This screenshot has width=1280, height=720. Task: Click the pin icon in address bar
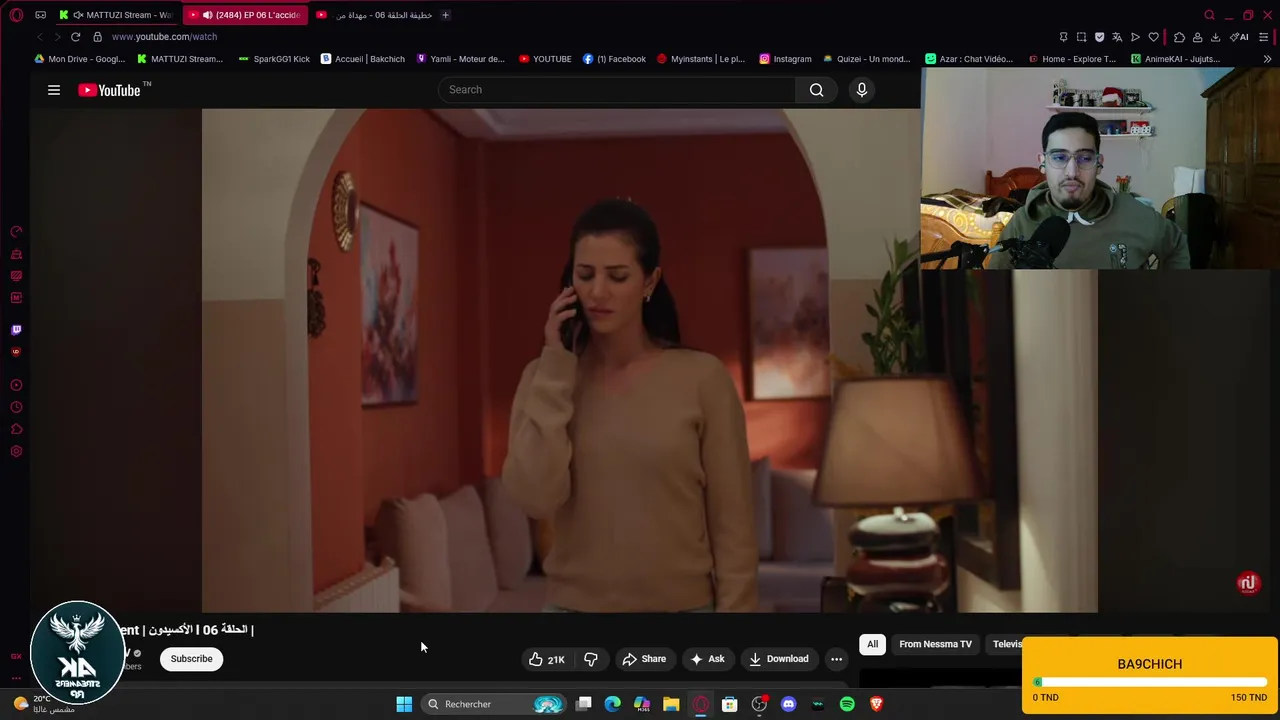point(1063,37)
